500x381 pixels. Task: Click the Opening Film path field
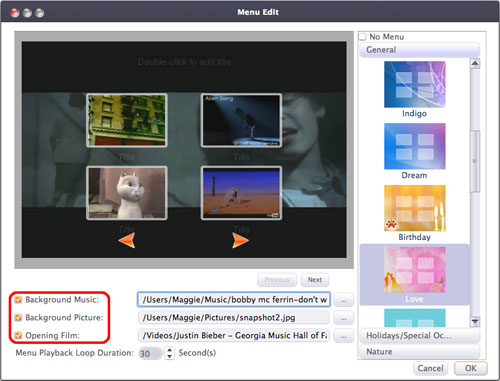coord(234,335)
